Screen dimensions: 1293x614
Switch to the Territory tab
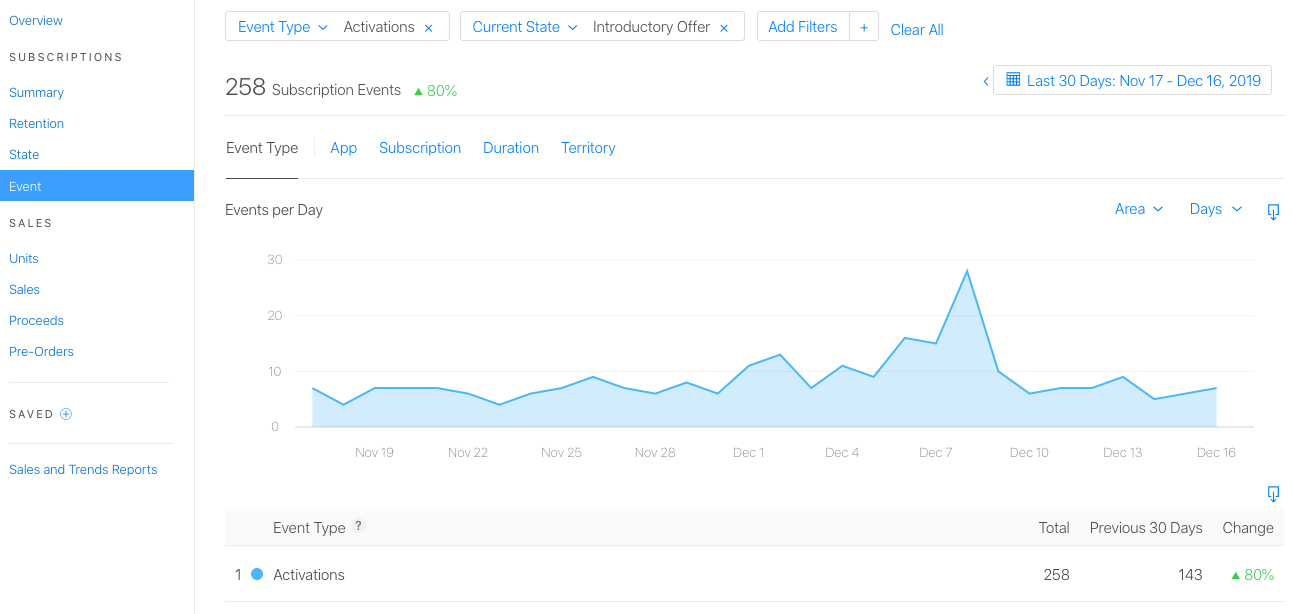(x=588, y=148)
